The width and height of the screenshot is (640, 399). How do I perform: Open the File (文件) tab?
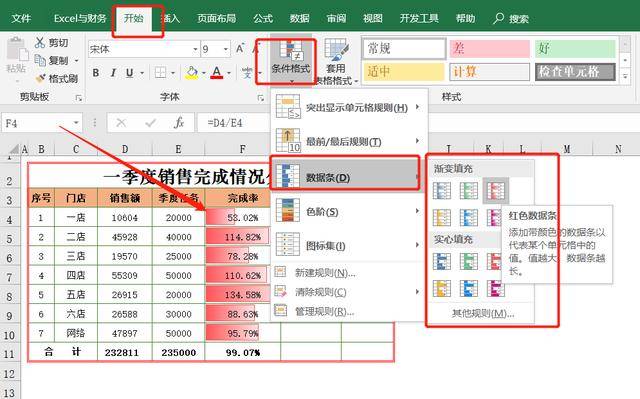point(21,18)
